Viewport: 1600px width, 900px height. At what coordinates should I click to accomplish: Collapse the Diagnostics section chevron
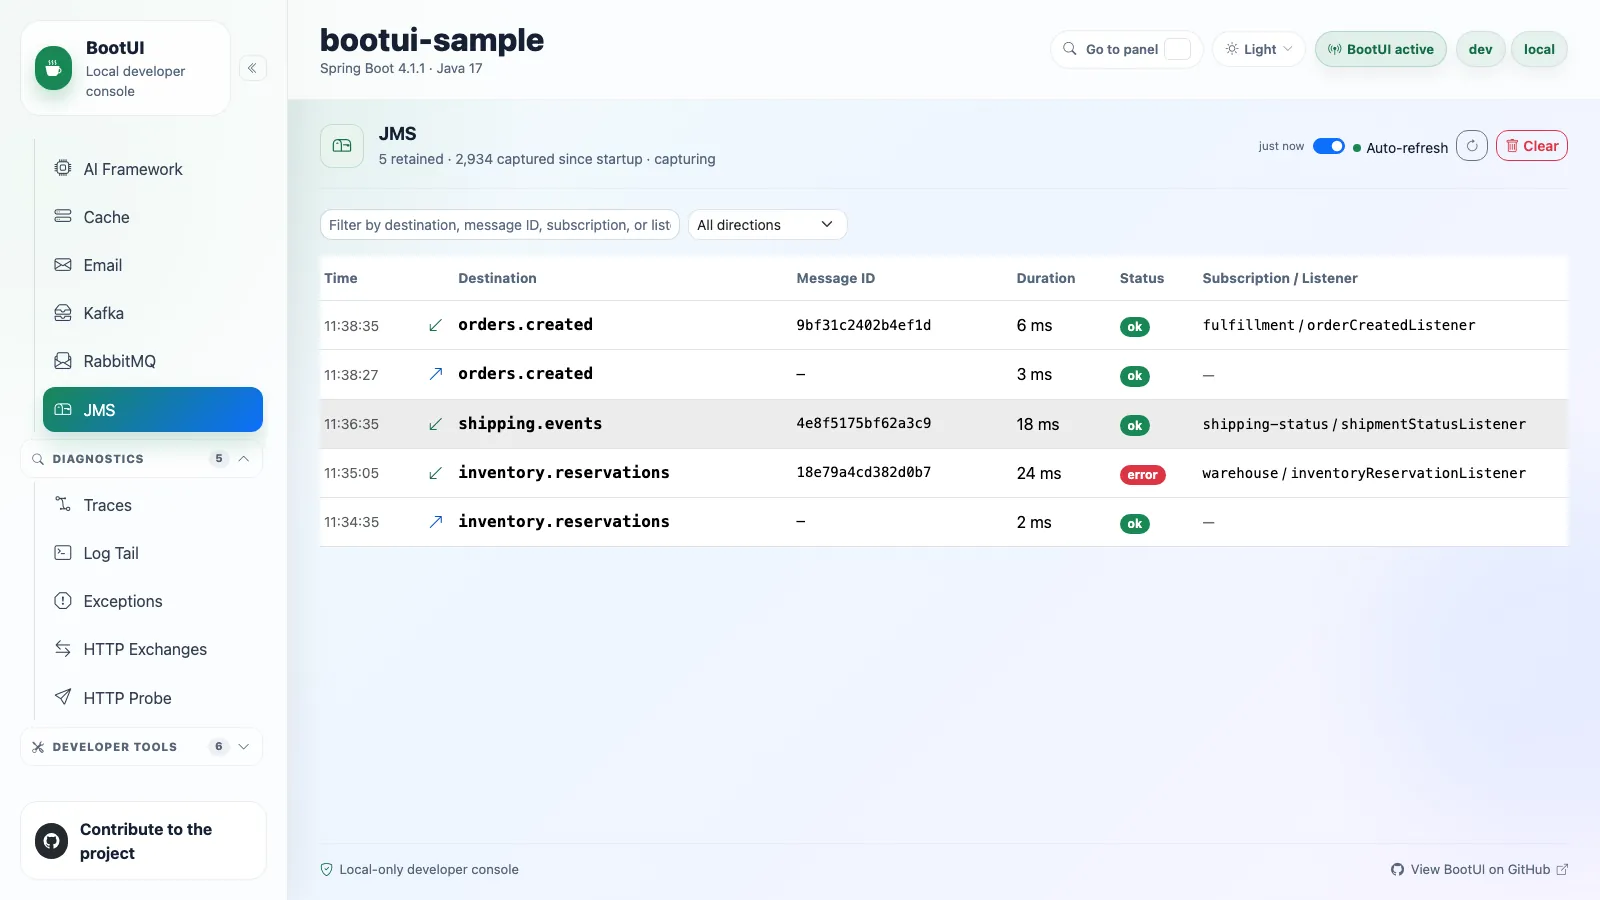244,459
